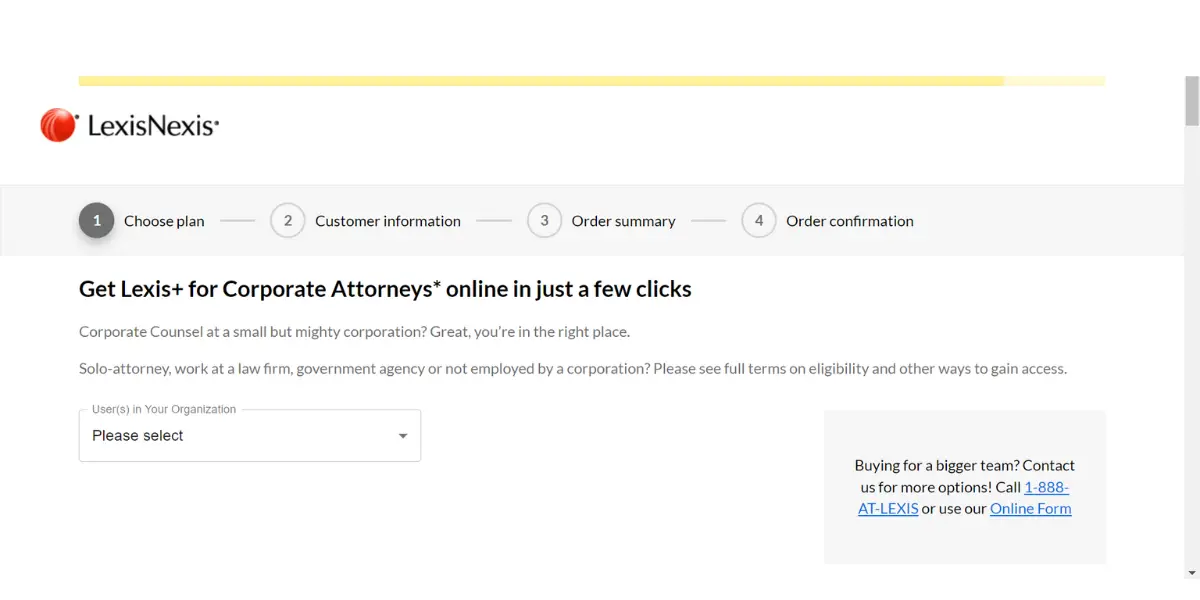Go to the Order summary step label

[624, 221]
